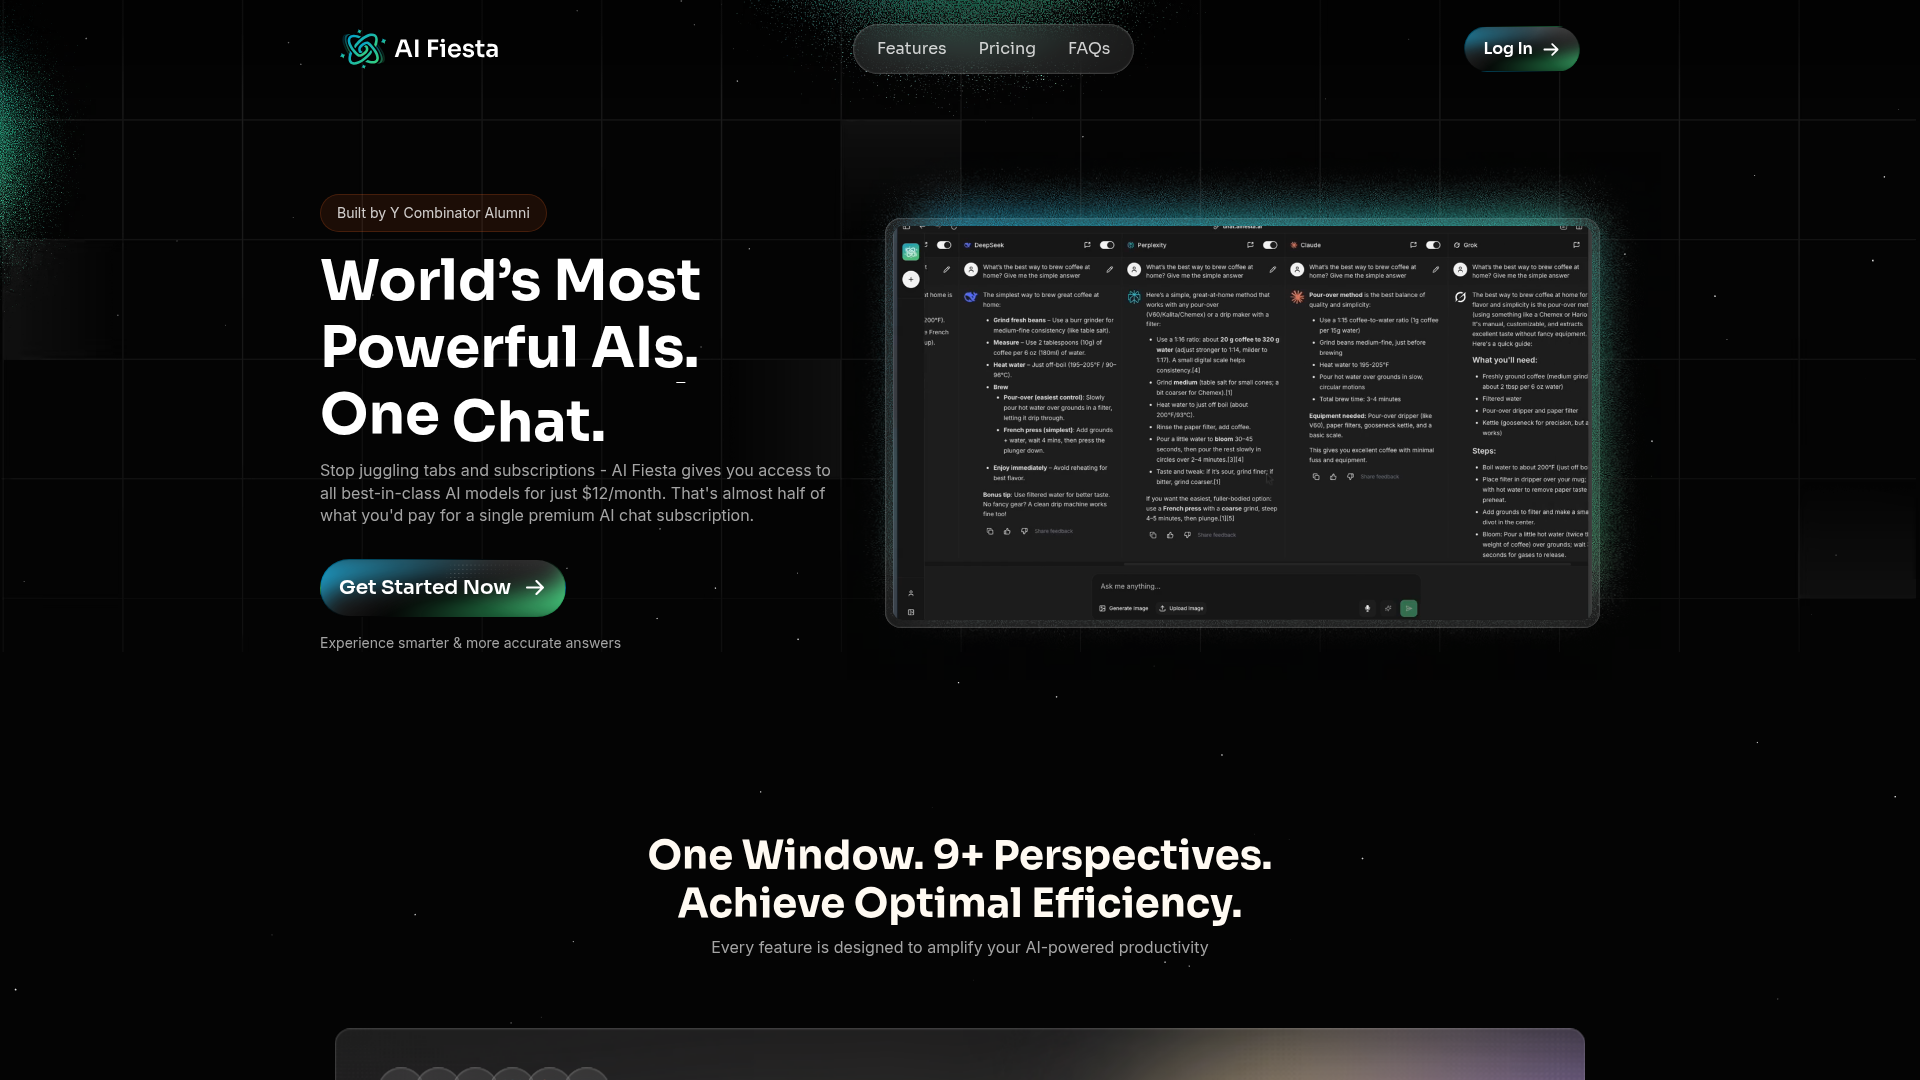Click the Claude model name

click(x=1310, y=245)
